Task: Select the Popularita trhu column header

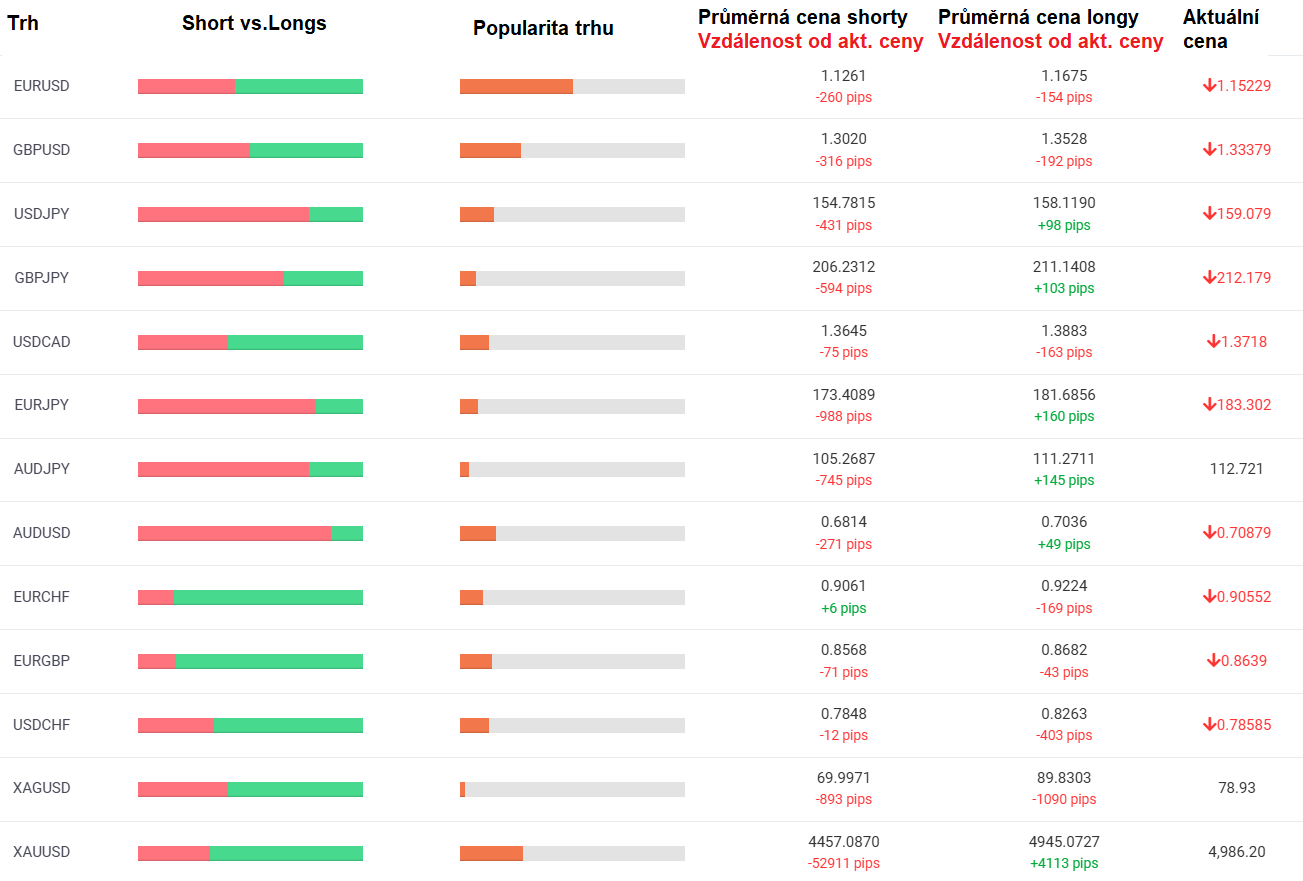Action: point(543,28)
